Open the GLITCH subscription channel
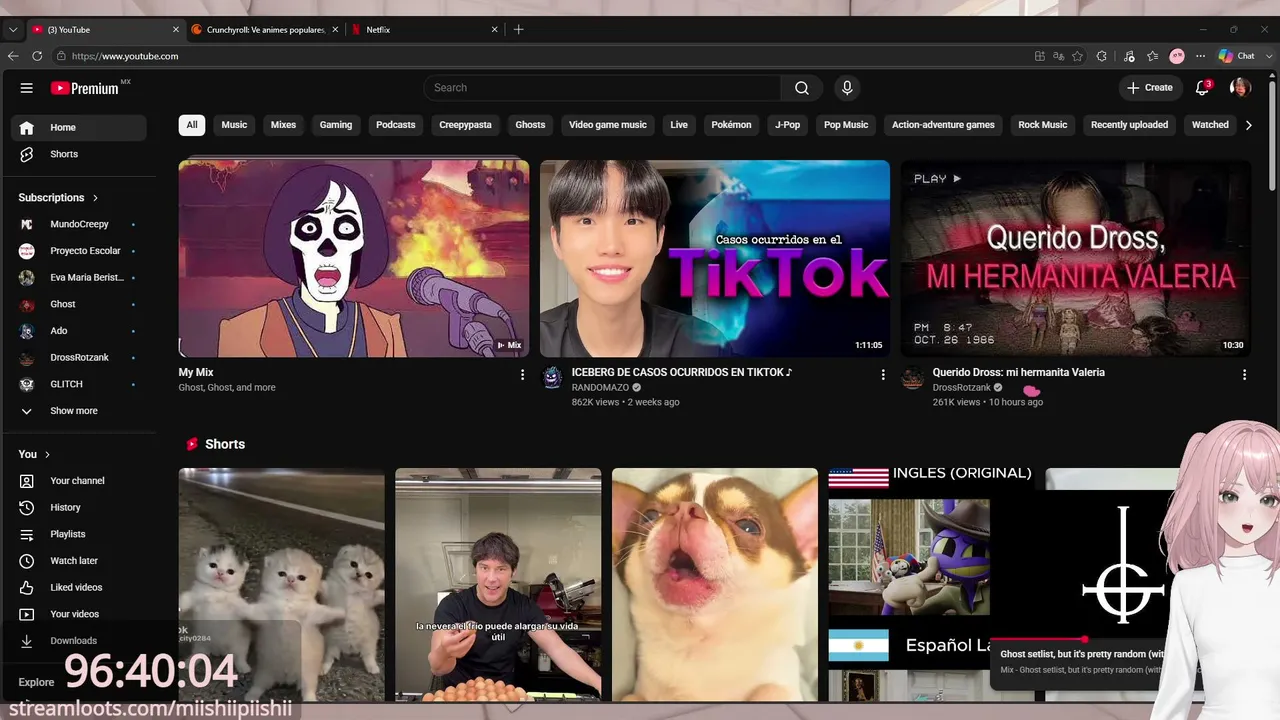Viewport: 1280px width, 720px height. pos(79,384)
